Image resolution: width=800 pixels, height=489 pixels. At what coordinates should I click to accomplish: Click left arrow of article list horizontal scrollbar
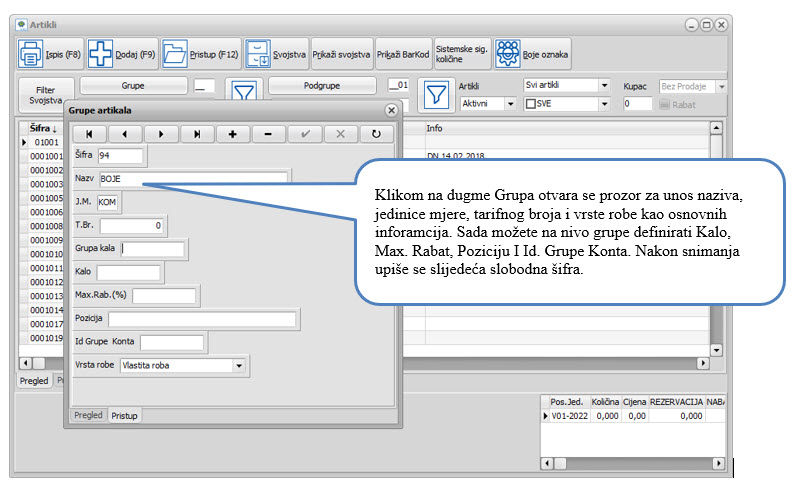point(26,363)
